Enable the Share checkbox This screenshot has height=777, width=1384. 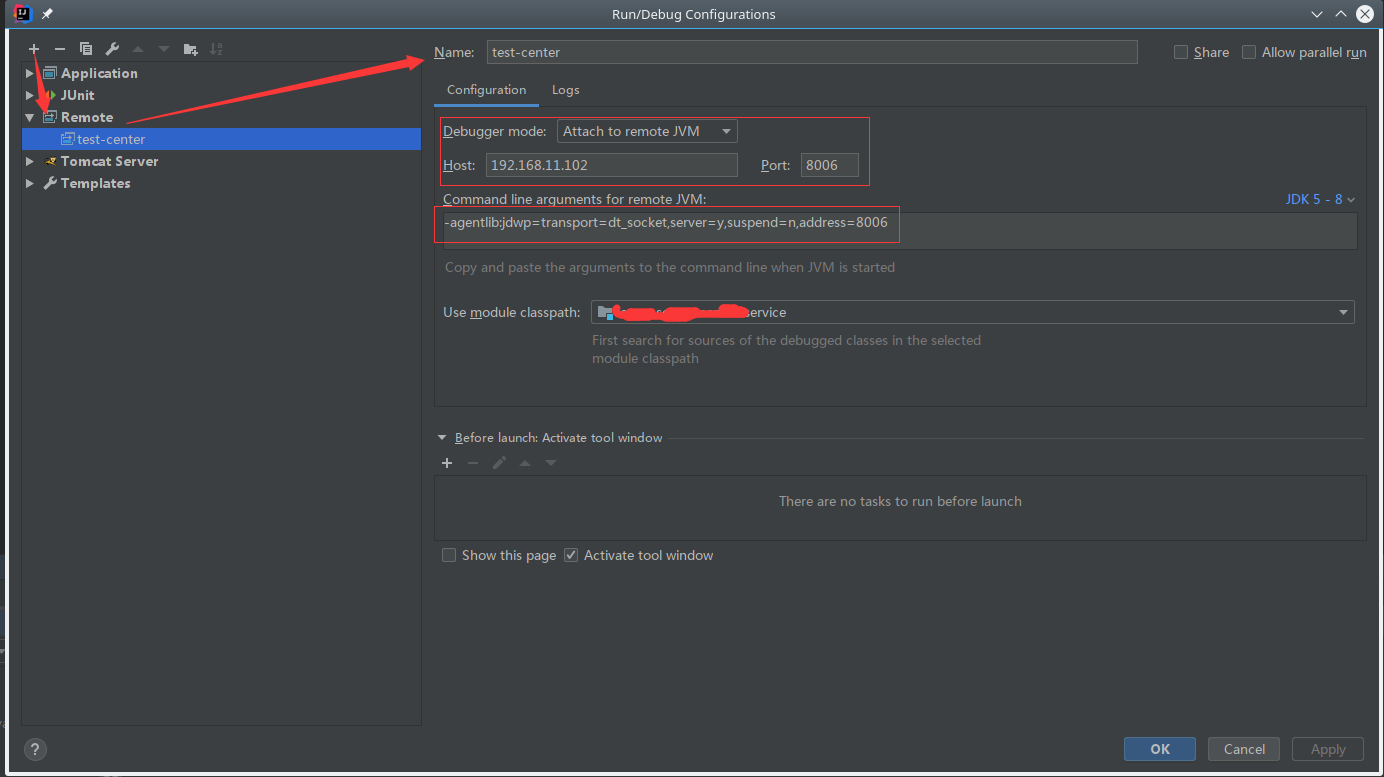(x=1181, y=52)
